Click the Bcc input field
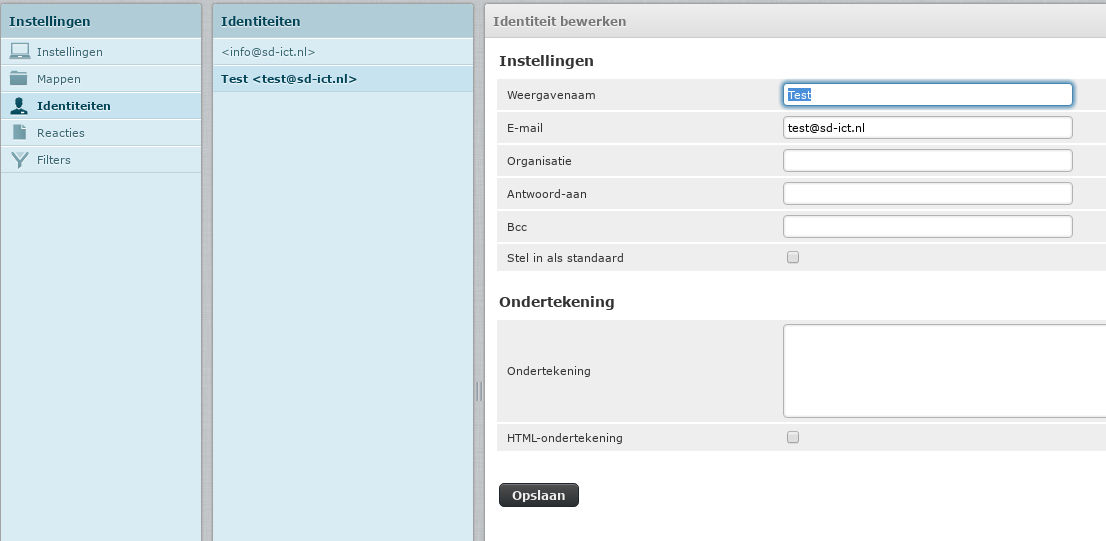 pos(928,226)
